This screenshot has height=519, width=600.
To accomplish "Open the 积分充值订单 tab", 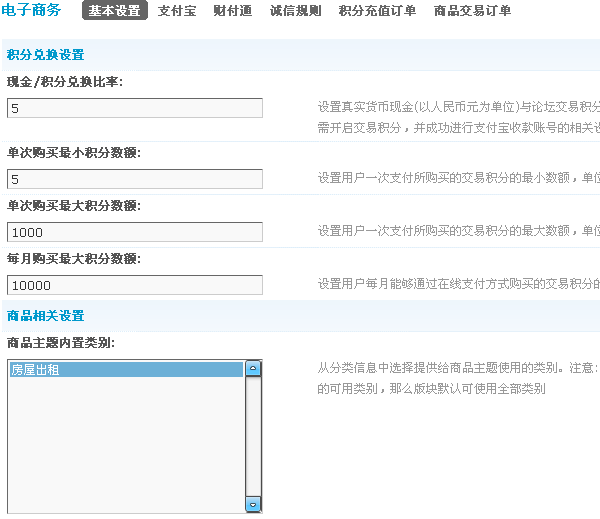I will (377, 10).
